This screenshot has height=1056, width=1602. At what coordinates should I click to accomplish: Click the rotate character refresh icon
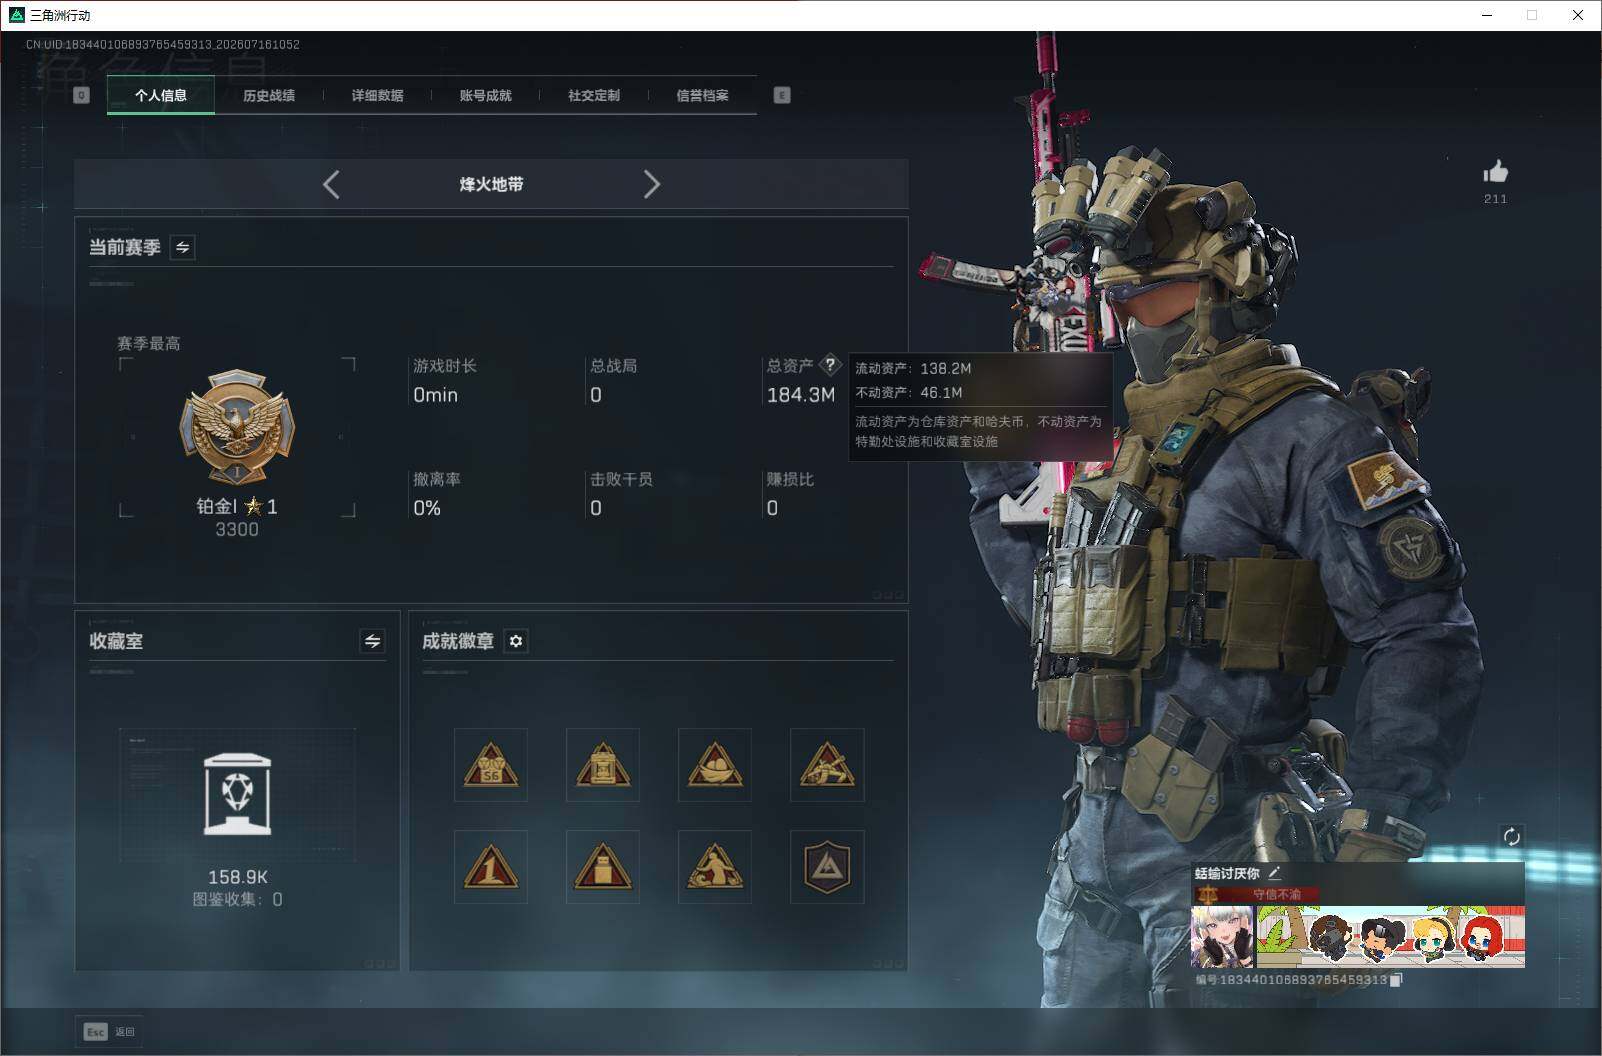[1511, 836]
